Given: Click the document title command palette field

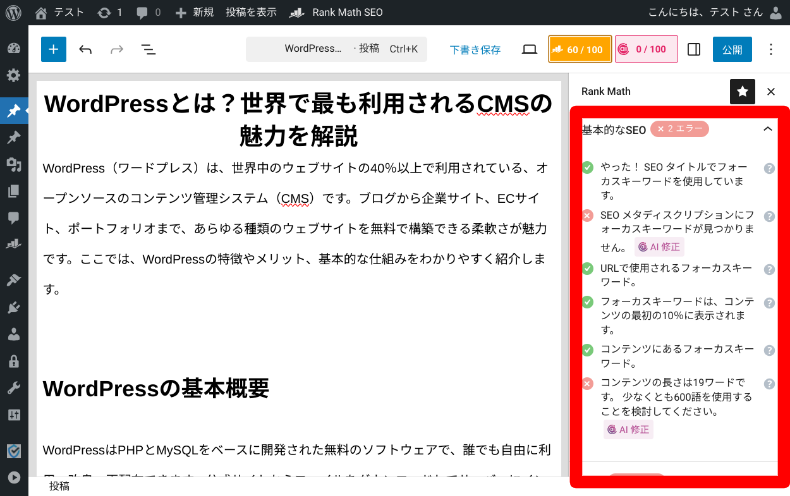Looking at the screenshot, I should [x=336, y=49].
